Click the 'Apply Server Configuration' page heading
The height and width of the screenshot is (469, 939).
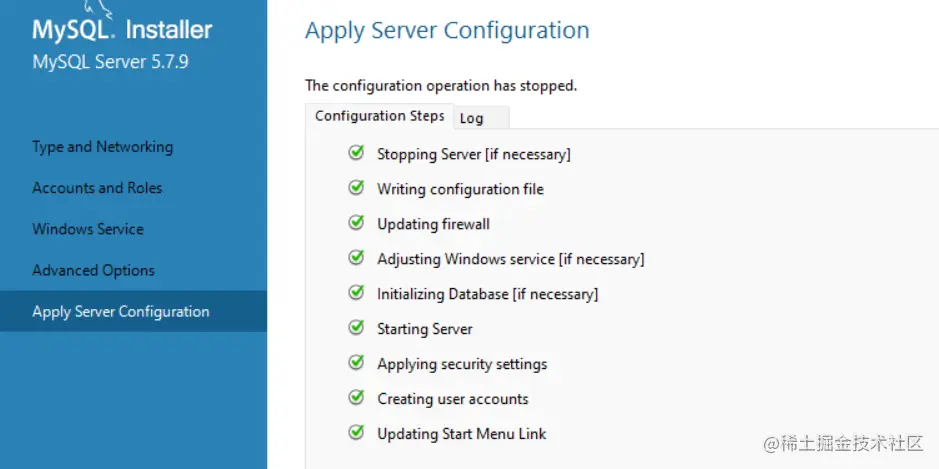[x=447, y=31]
